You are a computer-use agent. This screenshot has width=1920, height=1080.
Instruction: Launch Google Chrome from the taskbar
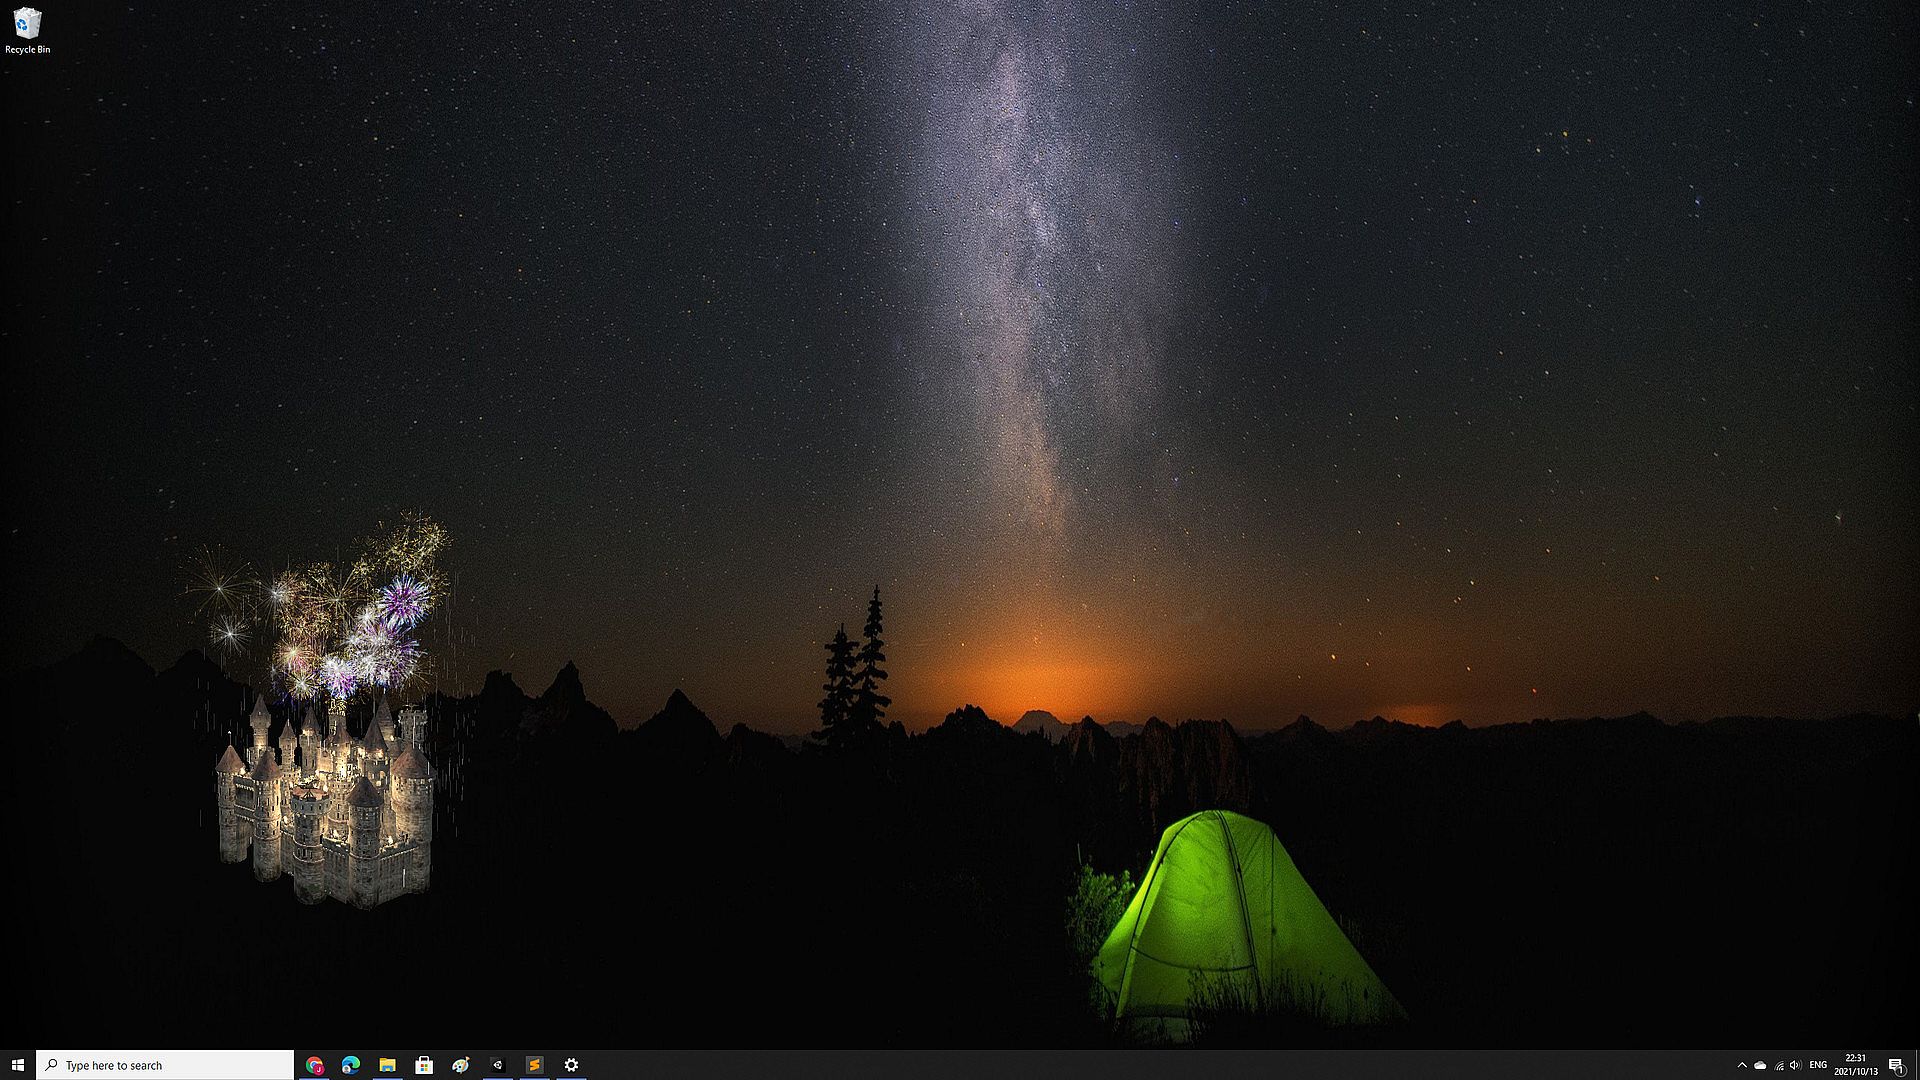point(314,1065)
